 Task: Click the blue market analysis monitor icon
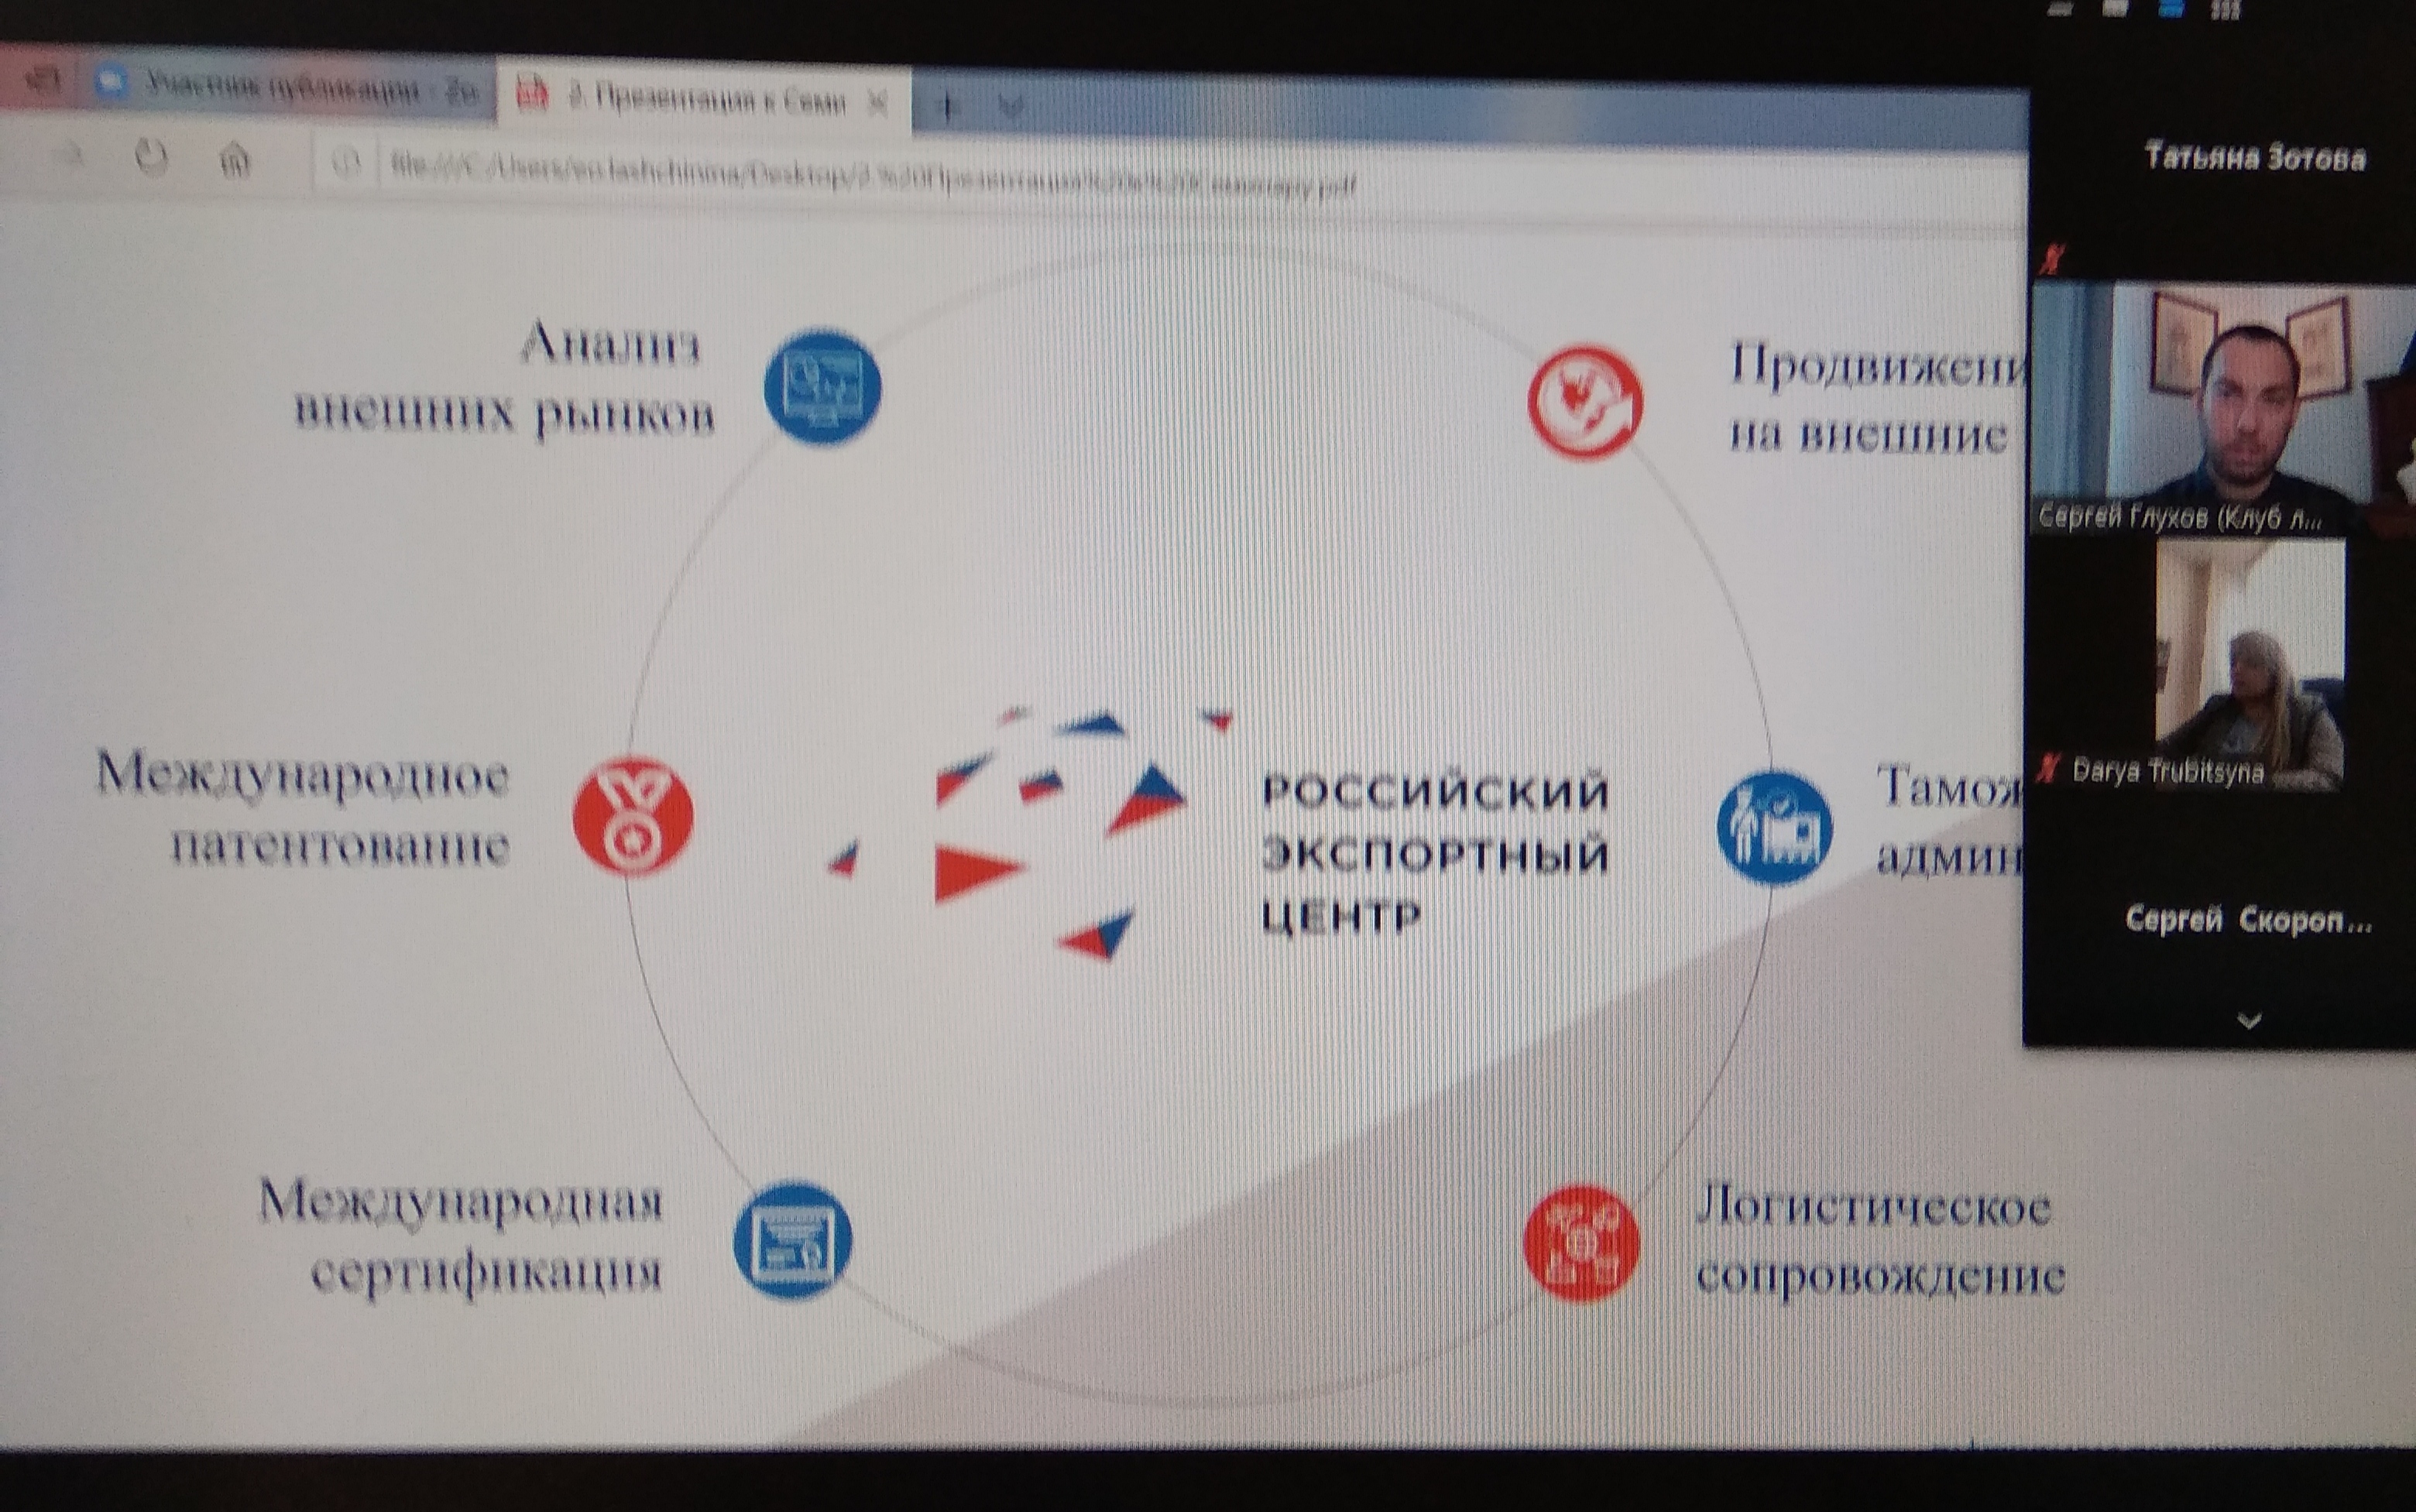[822, 387]
